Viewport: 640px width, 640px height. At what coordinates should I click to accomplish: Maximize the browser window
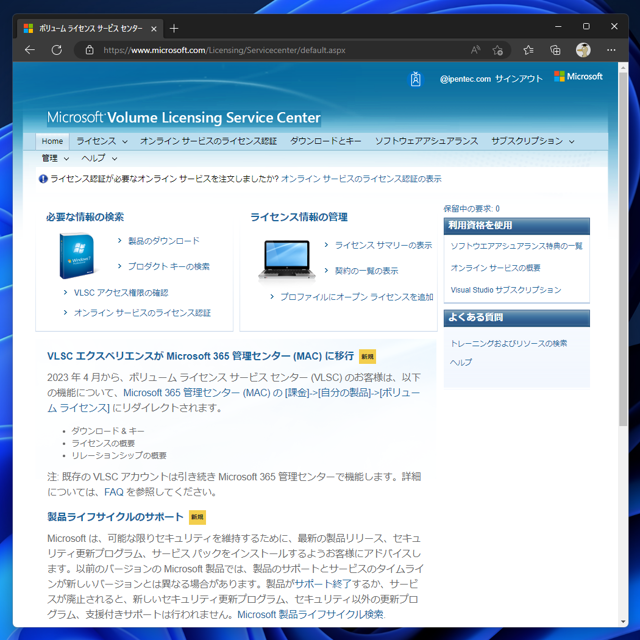click(586, 27)
